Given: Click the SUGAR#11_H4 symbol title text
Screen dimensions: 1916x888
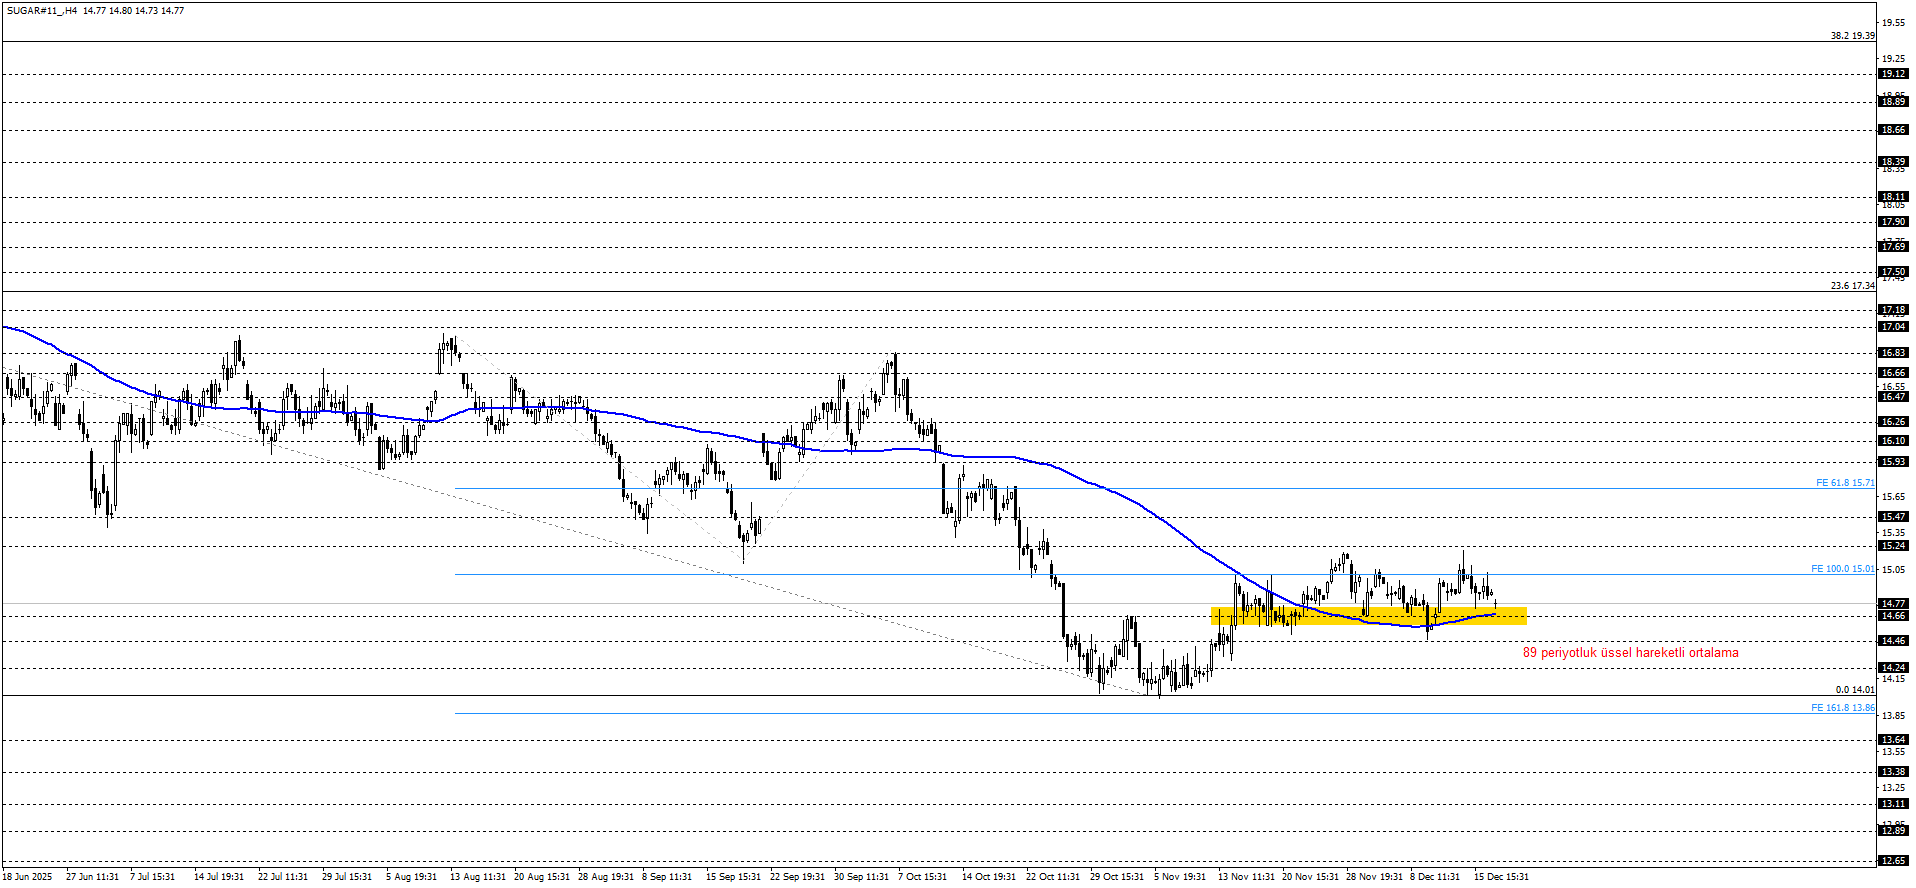Looking at the screenshot, I should pyautogui.click(x=42, y=11).
